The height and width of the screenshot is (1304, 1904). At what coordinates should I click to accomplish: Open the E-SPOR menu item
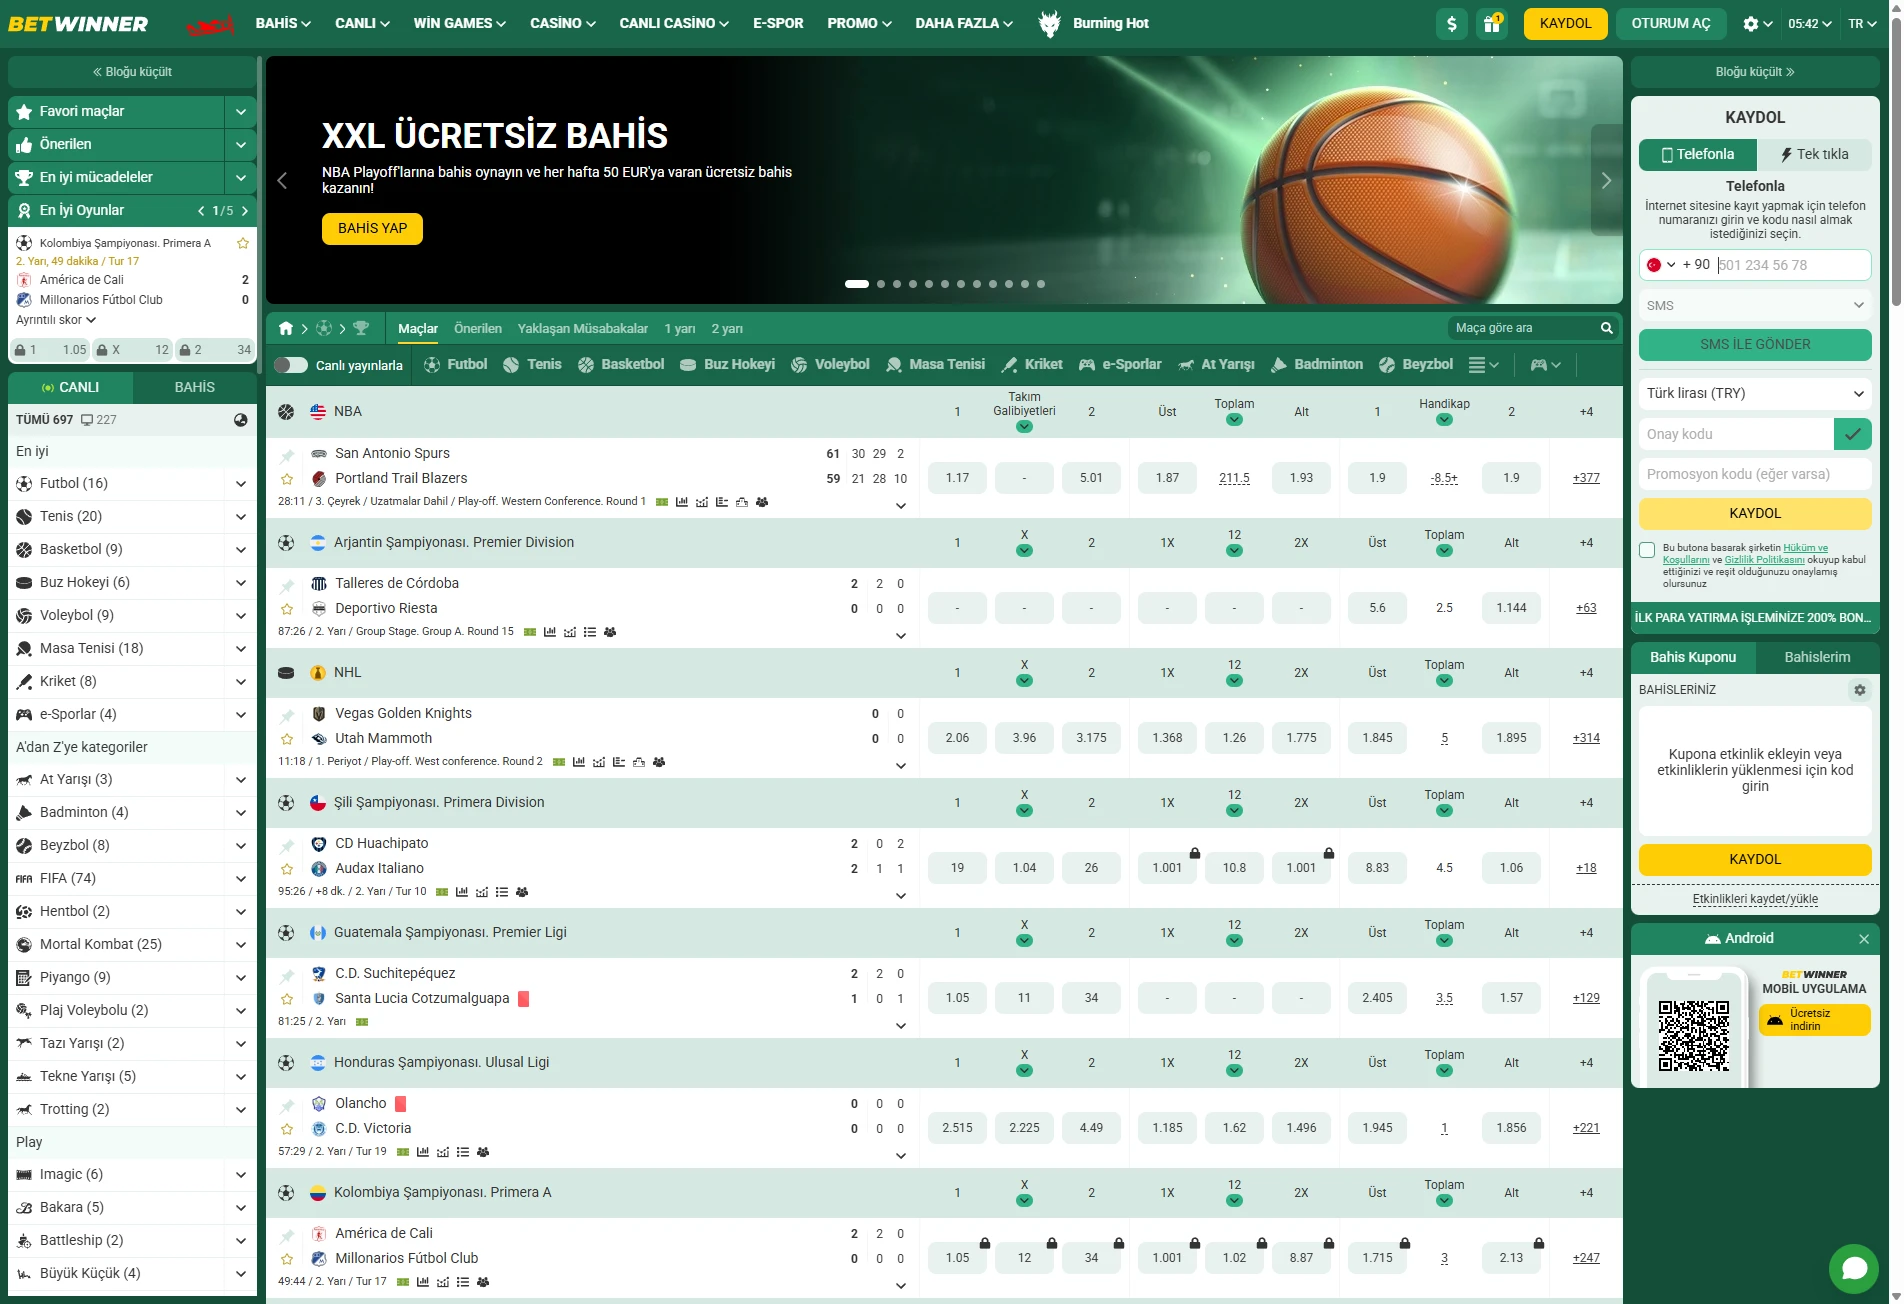point(778,23)
